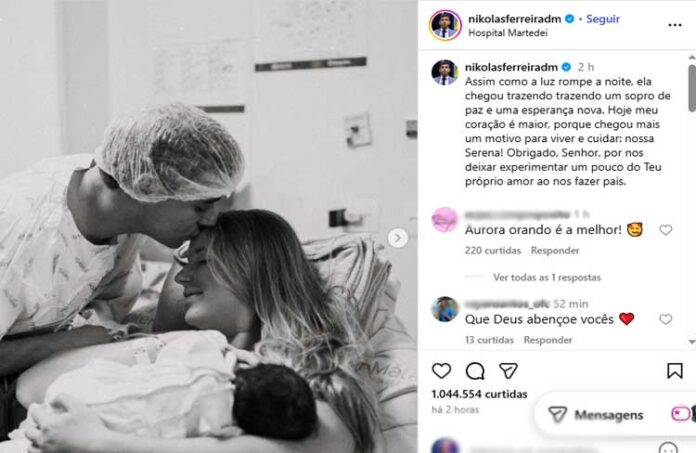Open nikolasferreiradm profile picture in header
This screenshot has height=453, width=696.
point(445,25)
